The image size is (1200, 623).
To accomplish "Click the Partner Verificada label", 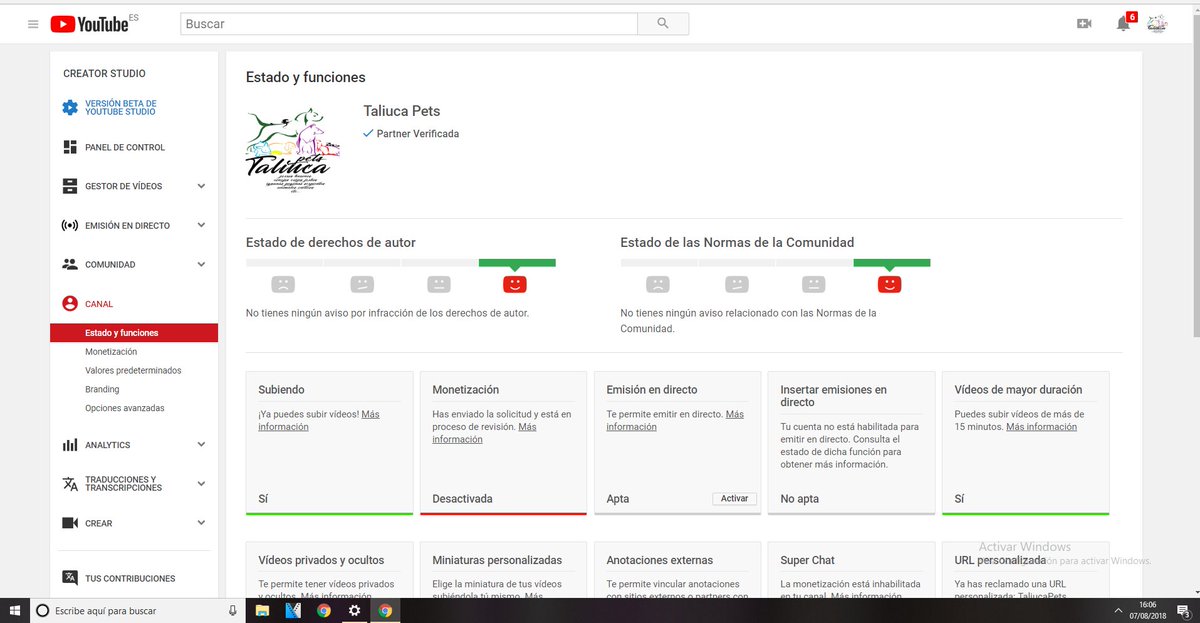I will (x=417, y=133).
